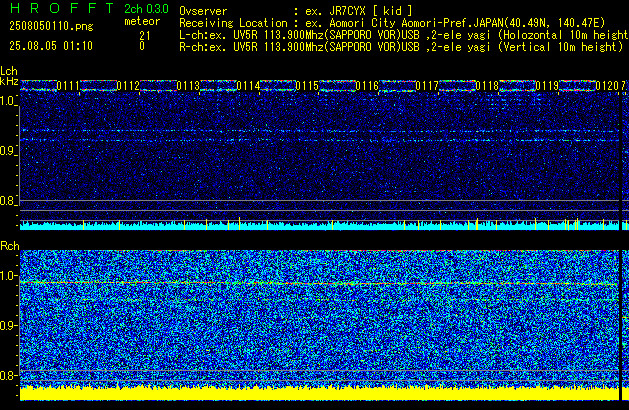Click the L-ch receiver description line

coord(404,35)
